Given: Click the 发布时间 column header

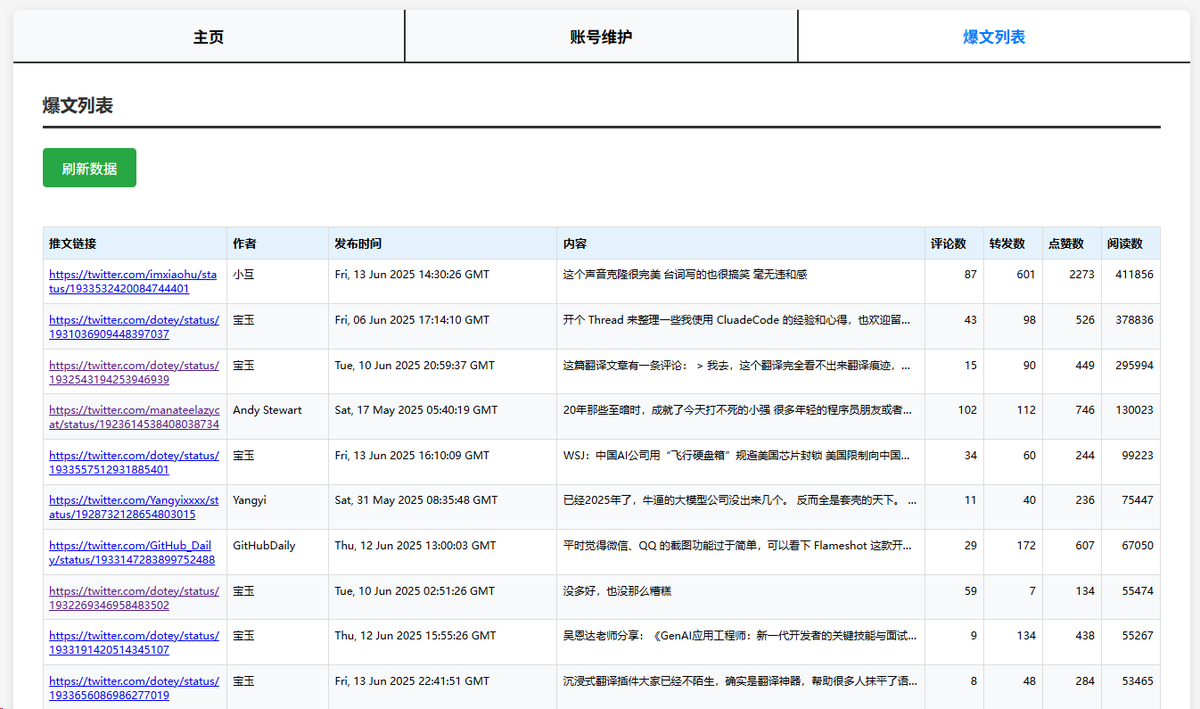Looking at the screenshot, I should click(442, 243).
